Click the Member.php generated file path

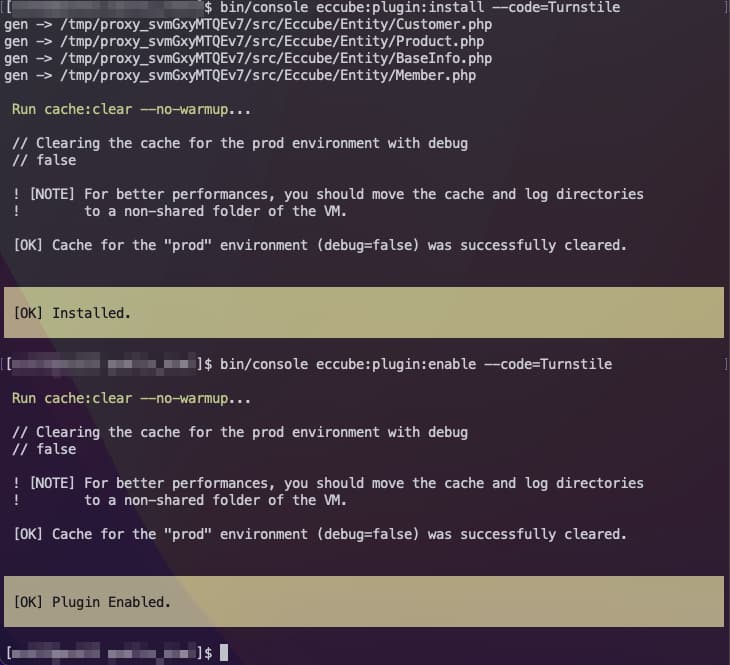click(x=268, y=75)
